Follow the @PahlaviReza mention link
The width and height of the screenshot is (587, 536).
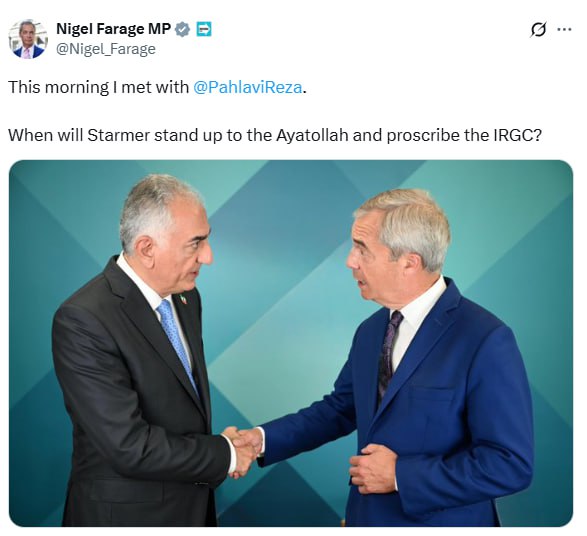click(x=247, y=87)
